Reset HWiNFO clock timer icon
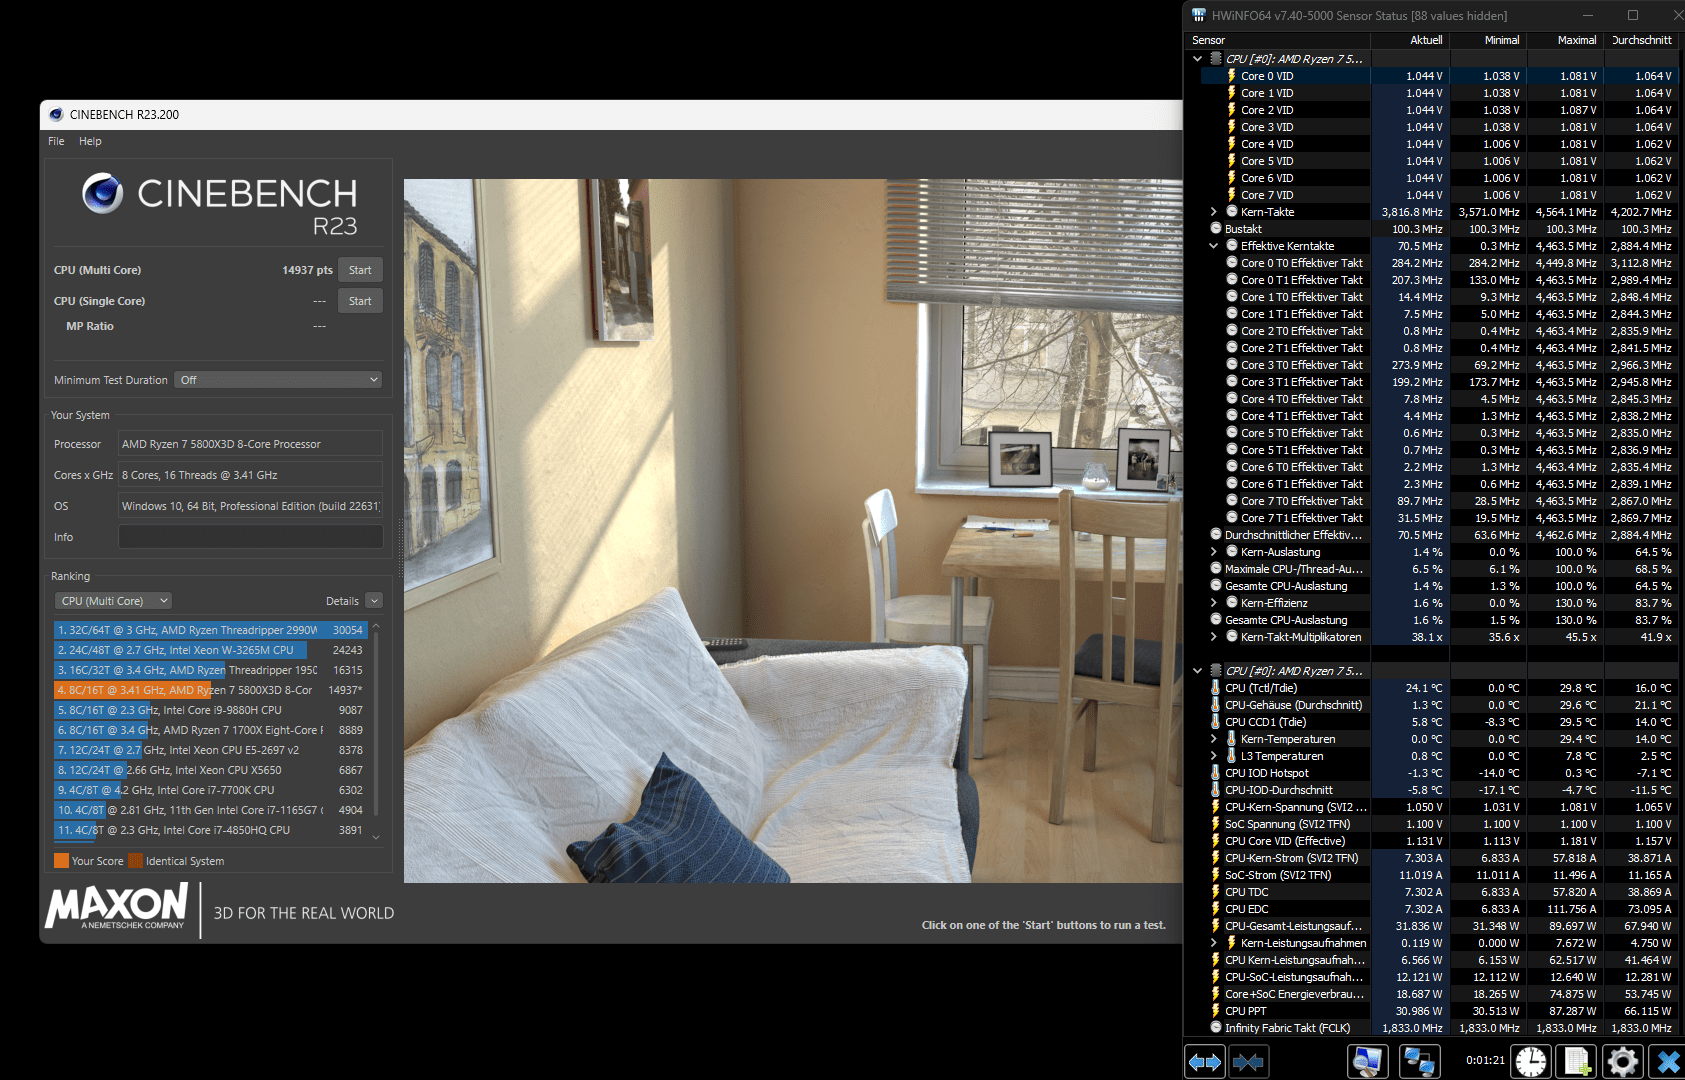 tap(1531, 1062)
